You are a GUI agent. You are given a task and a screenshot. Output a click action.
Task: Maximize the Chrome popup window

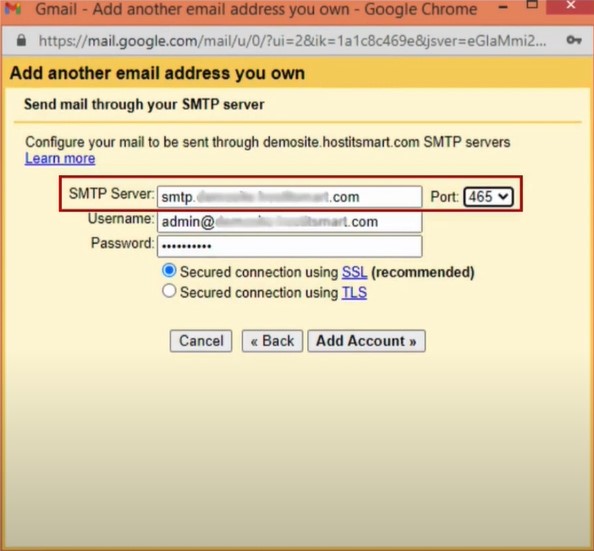pyautogui.click(x=532, y=4)
